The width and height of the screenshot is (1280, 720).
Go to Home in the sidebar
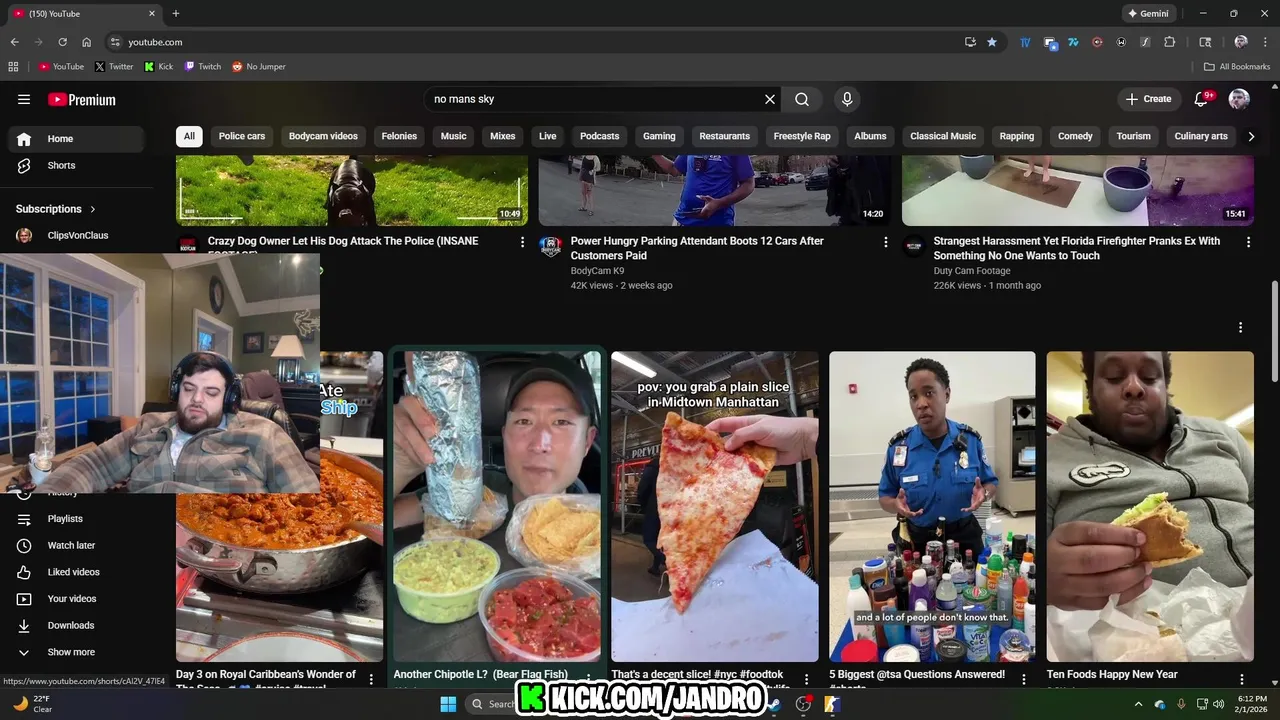coord(78,139)
